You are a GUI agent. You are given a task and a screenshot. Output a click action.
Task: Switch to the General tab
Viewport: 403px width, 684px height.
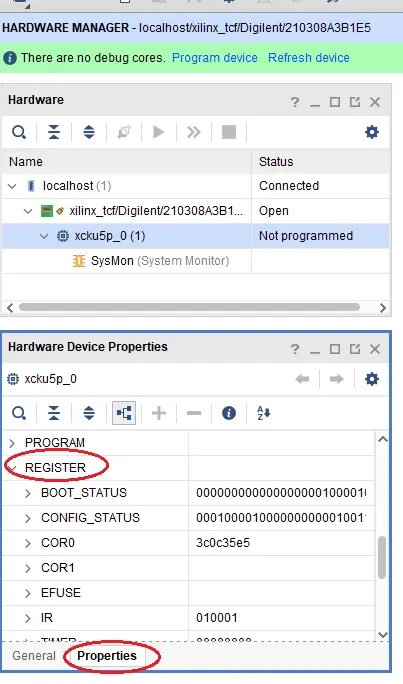(x=34, y=656)
